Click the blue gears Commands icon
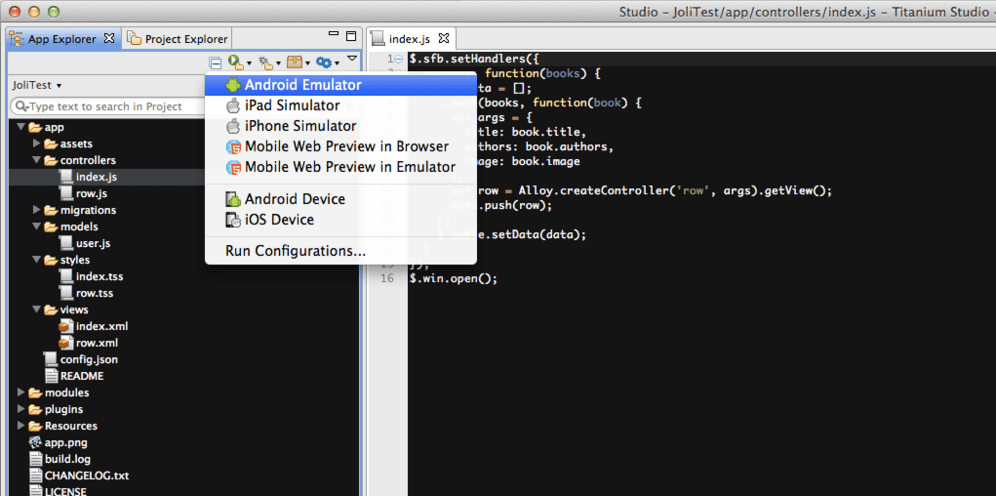 324,62
